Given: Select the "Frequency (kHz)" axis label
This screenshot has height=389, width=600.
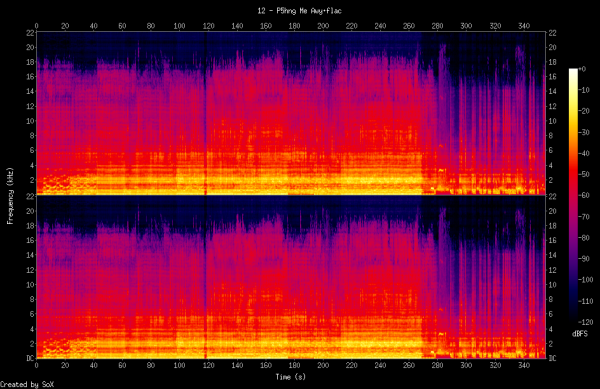Looking at the screenshot, I should [x=10, y=195].
